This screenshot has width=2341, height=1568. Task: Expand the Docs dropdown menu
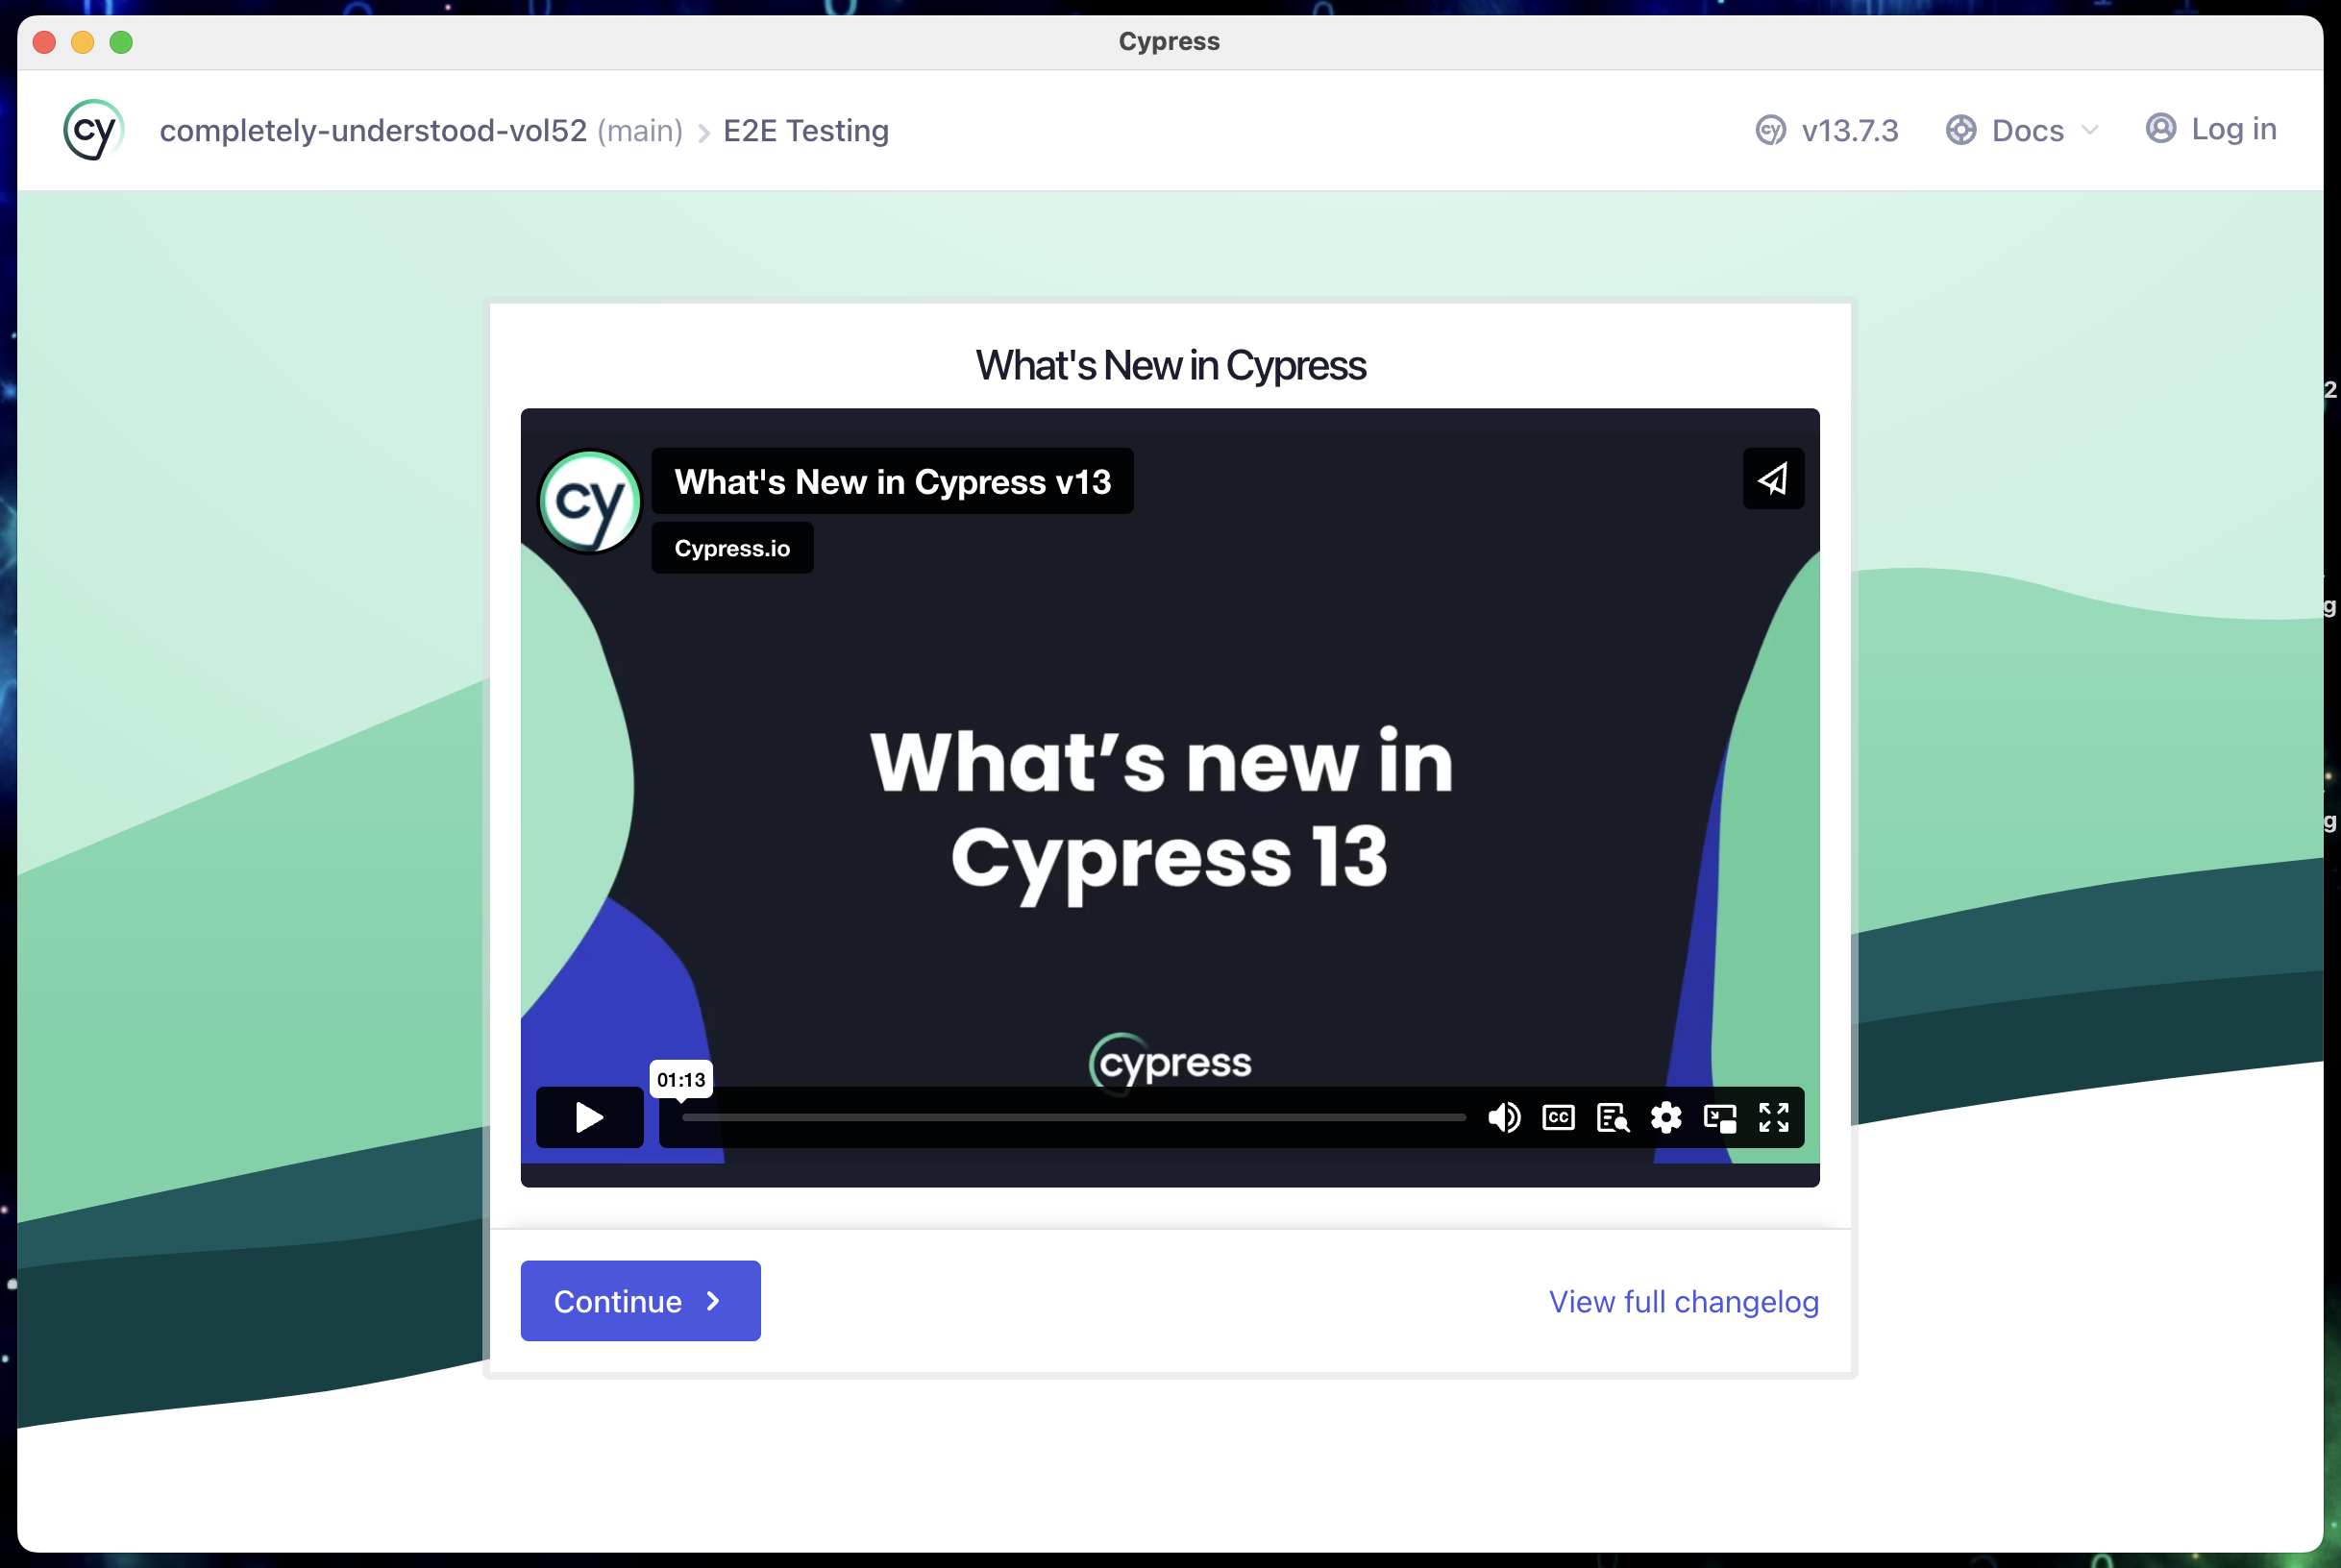point(2026,130)
